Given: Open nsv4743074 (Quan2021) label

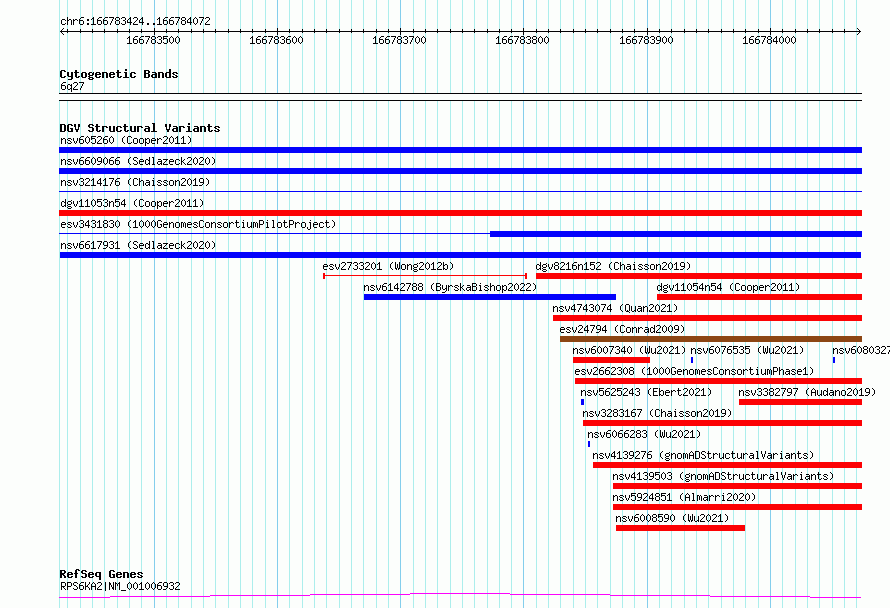Looking at the screenshot, I should point(615,308).
